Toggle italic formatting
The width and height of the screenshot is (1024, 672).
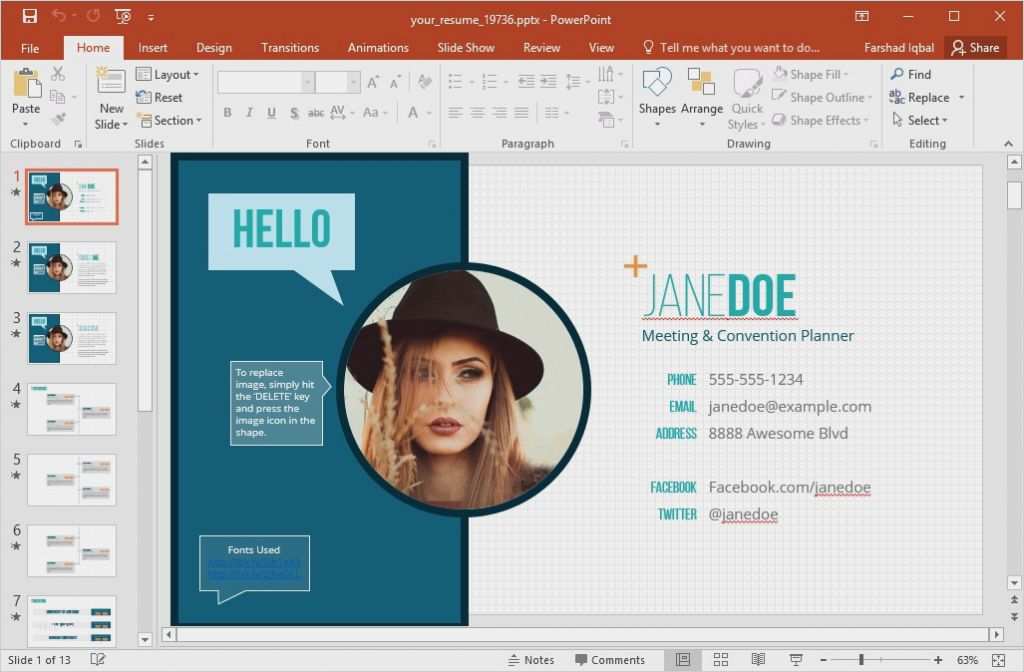[x=249, y=113]
